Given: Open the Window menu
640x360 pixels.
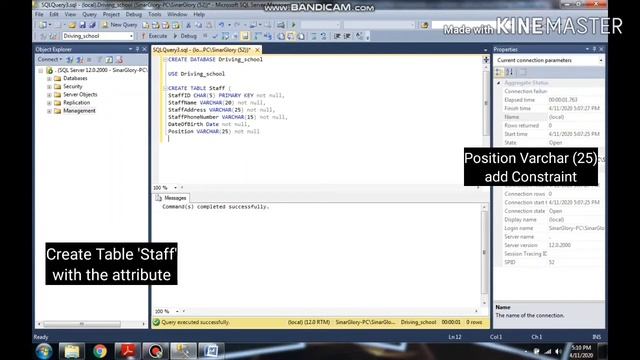Looking at the screenshot, I should 177,14.
